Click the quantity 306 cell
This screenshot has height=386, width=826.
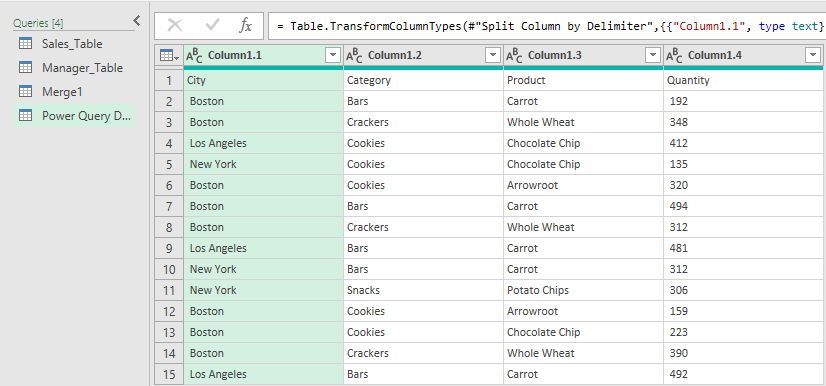pyautogui.click(x=743, y=290)
